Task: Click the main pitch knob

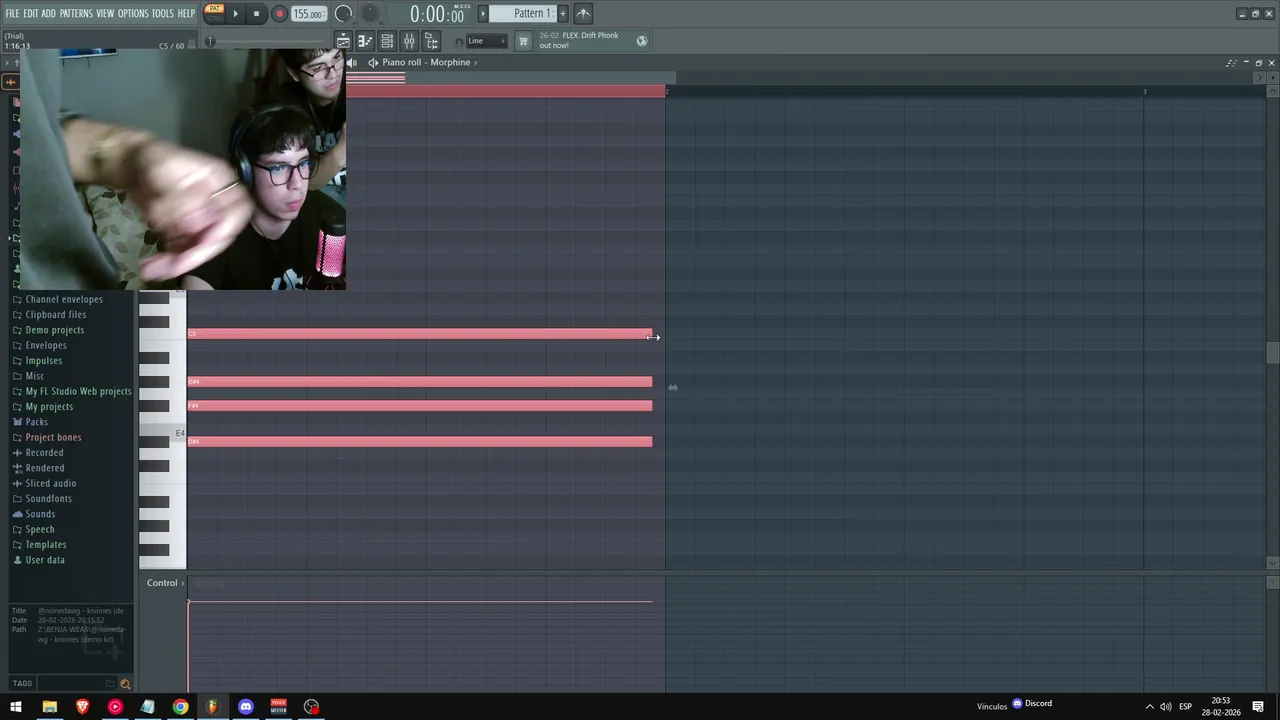Action: click(370, 14)
